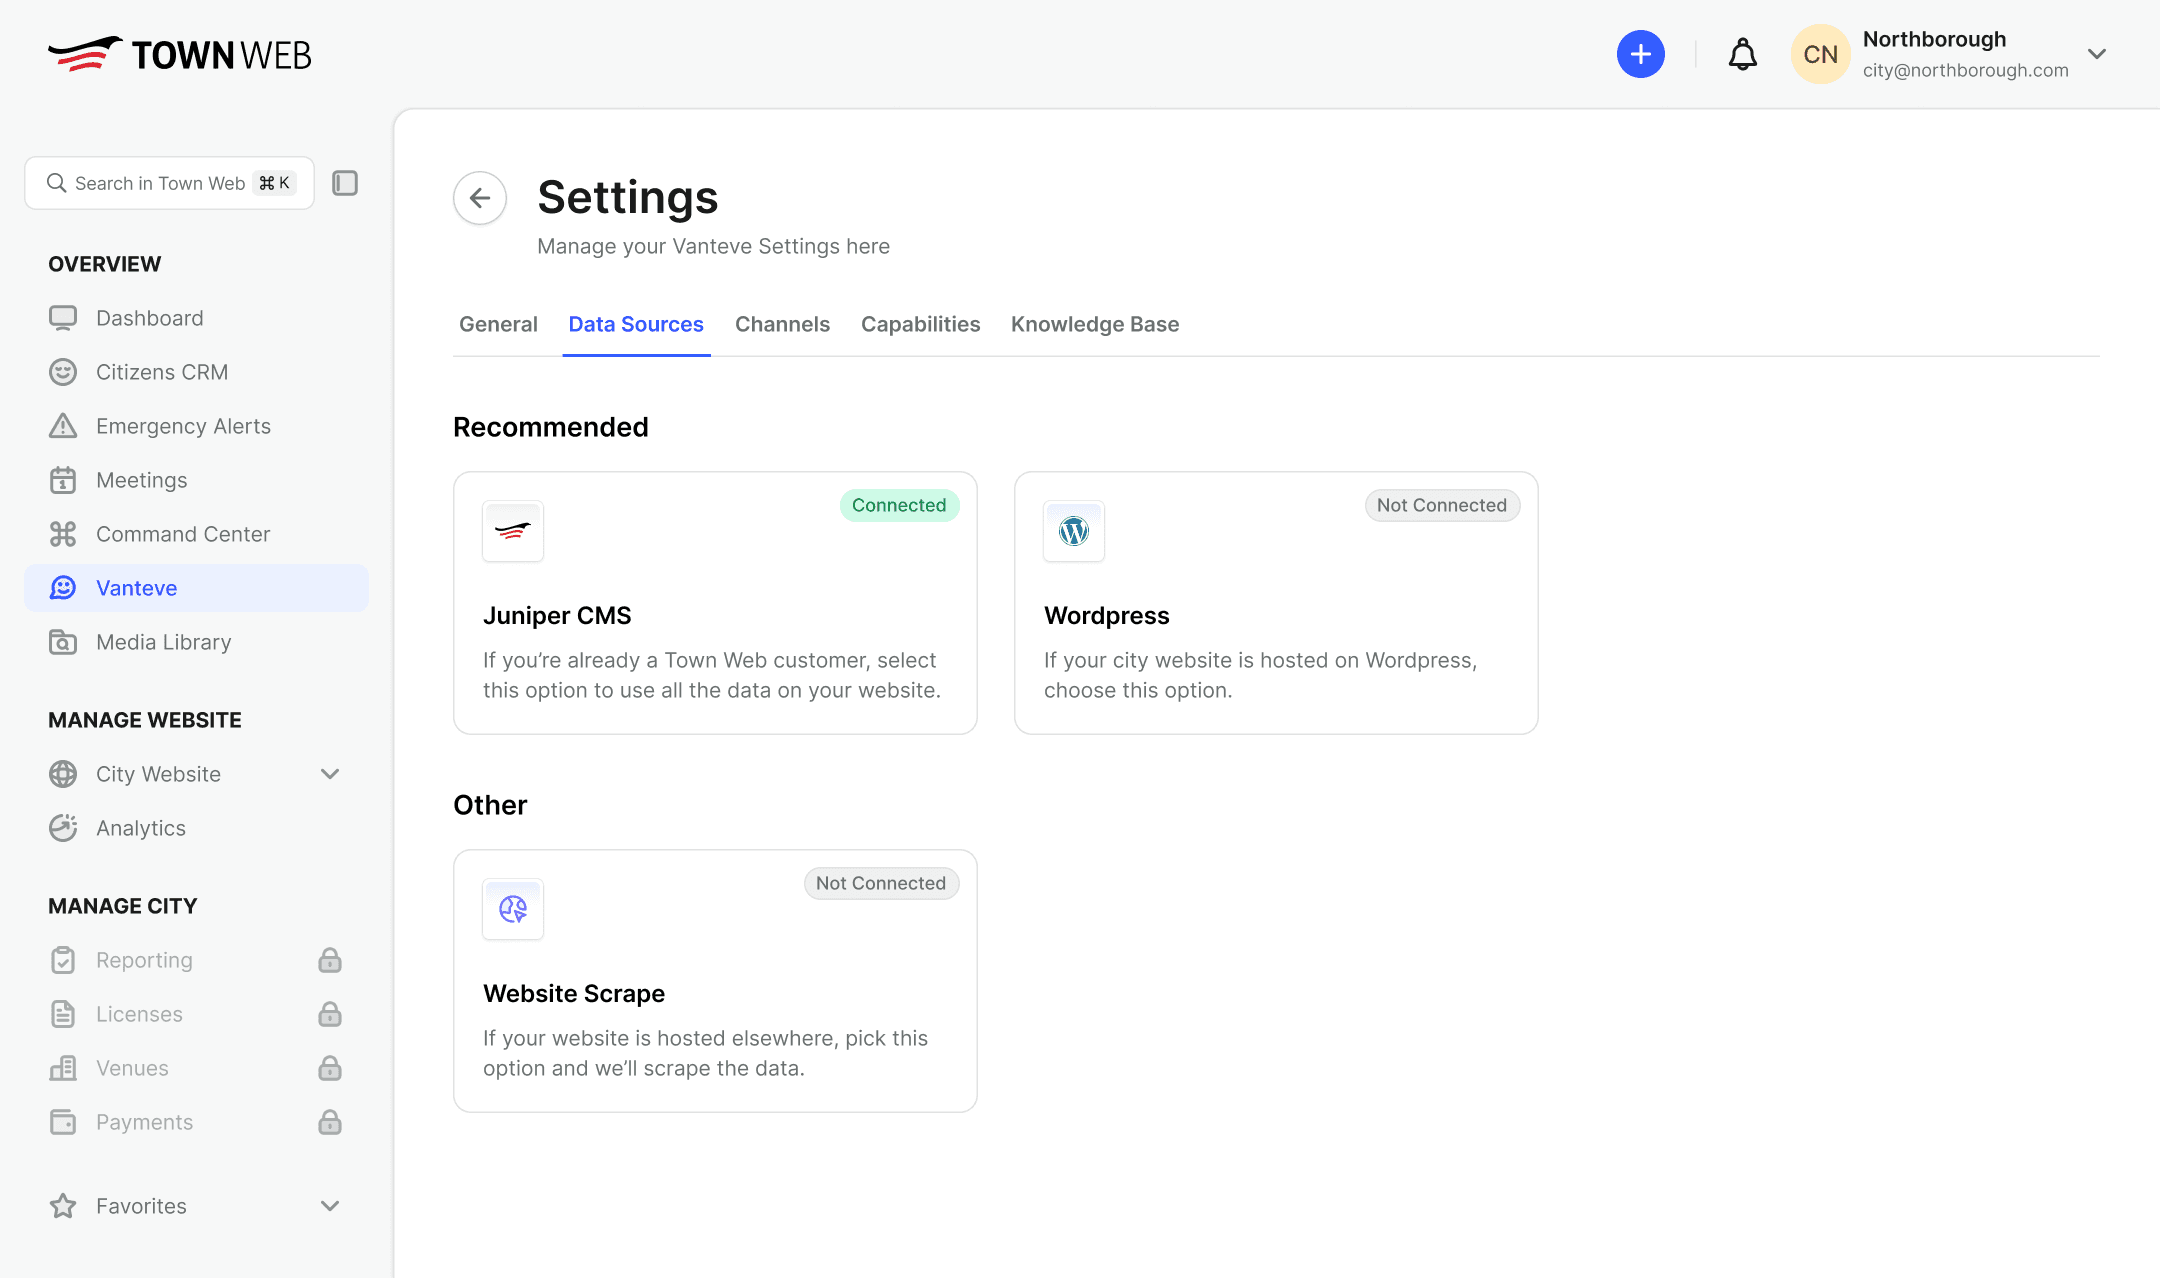Click the City Website globe icon

[x=63, y=774]
